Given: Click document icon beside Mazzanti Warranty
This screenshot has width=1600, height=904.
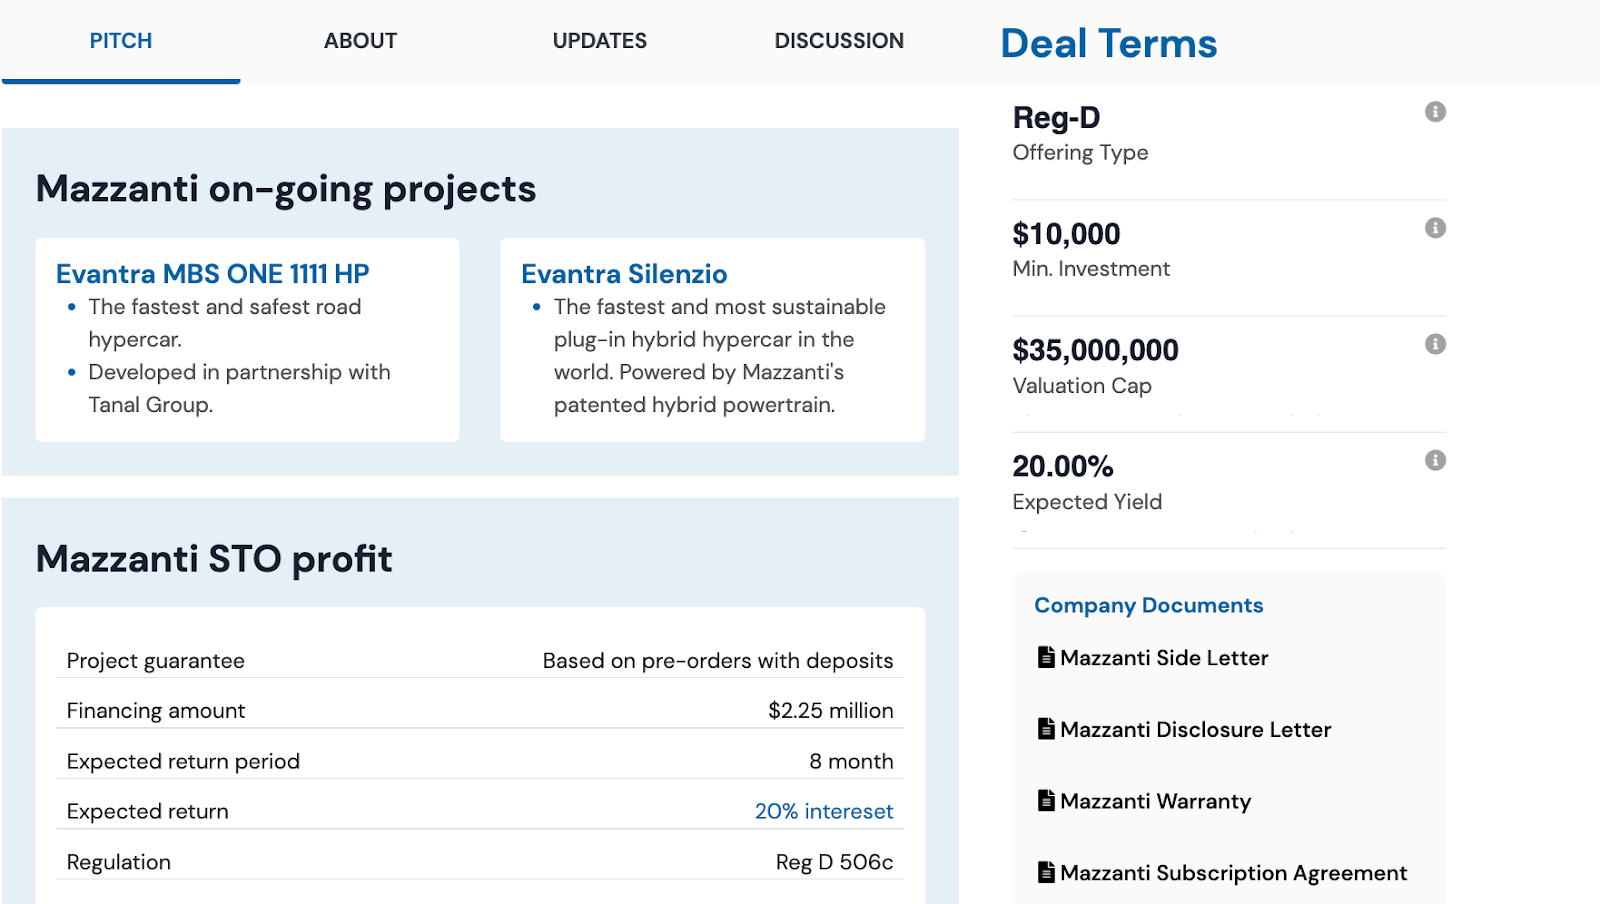Looking at the screenshot, I should tap(1046, 800).
